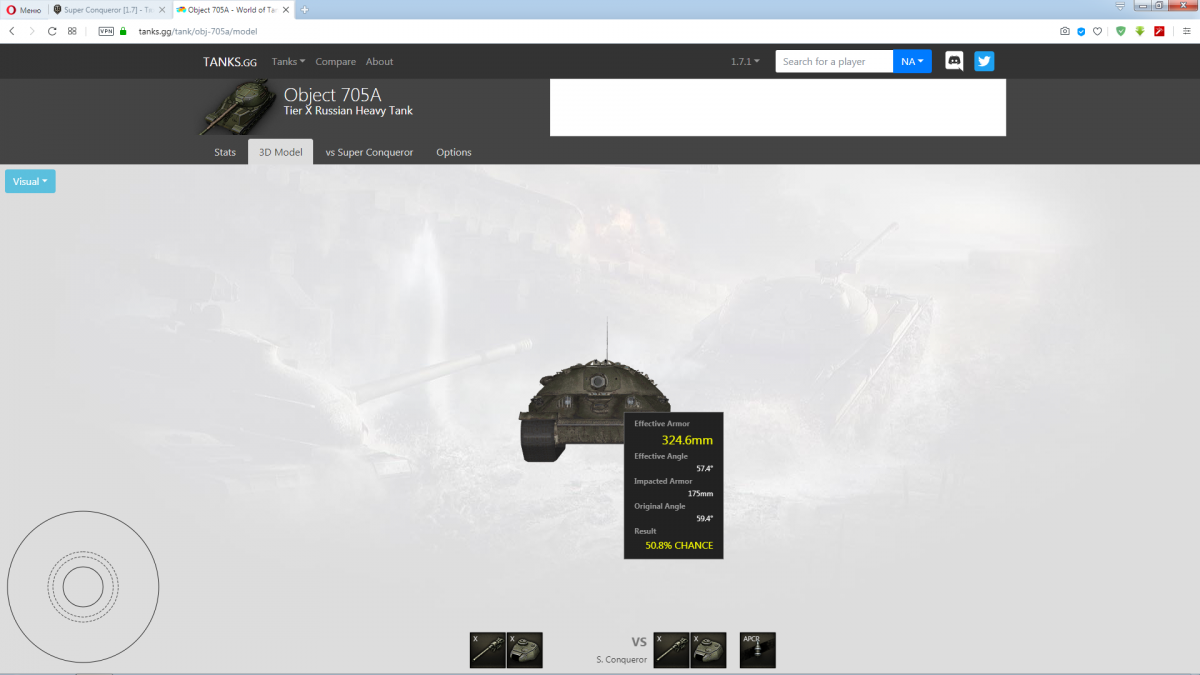This screenshot has height=675, width=1200.
Task: Click the Opera snapshot camera icon
Action: click(x=1065, y=31)
